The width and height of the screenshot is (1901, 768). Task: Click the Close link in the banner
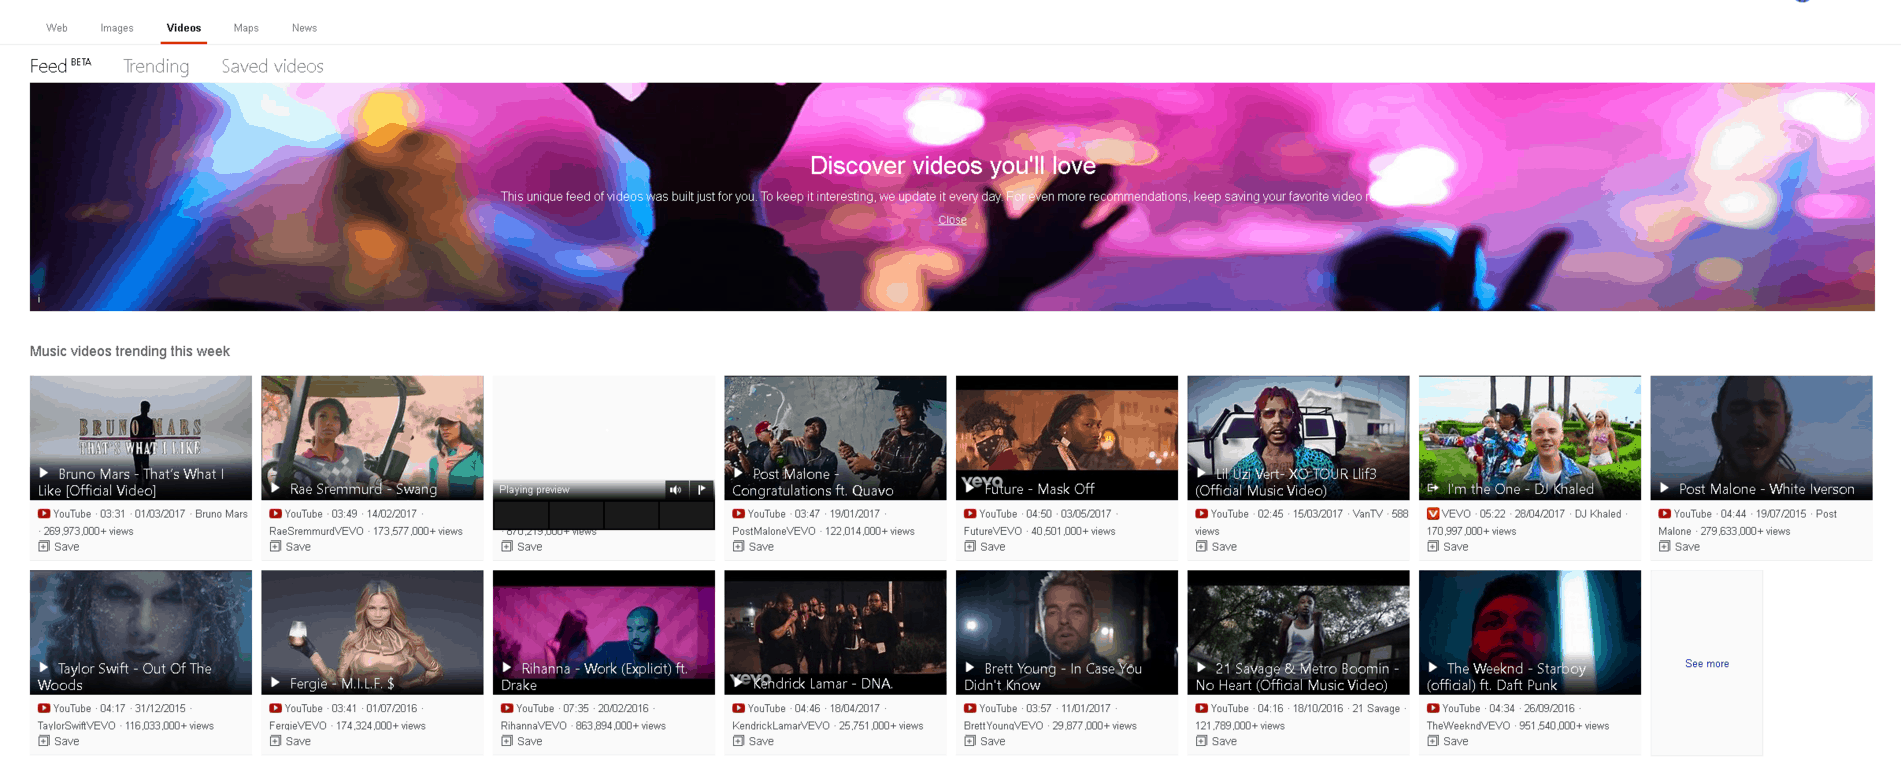pos(952,220)
